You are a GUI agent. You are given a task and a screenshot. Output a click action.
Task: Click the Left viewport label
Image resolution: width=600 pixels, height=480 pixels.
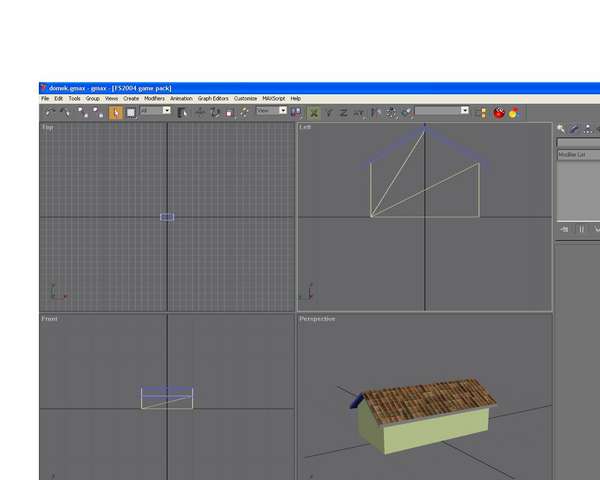304,127
